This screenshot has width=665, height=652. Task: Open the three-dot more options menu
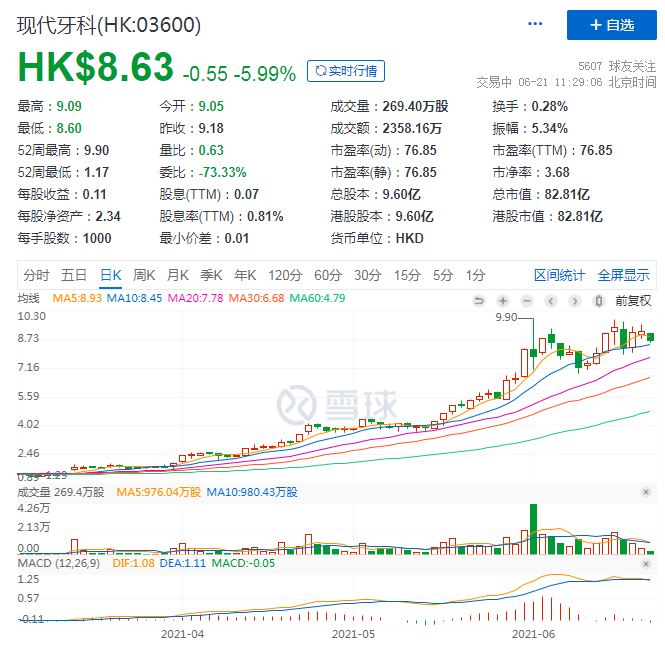coord(535,24)
